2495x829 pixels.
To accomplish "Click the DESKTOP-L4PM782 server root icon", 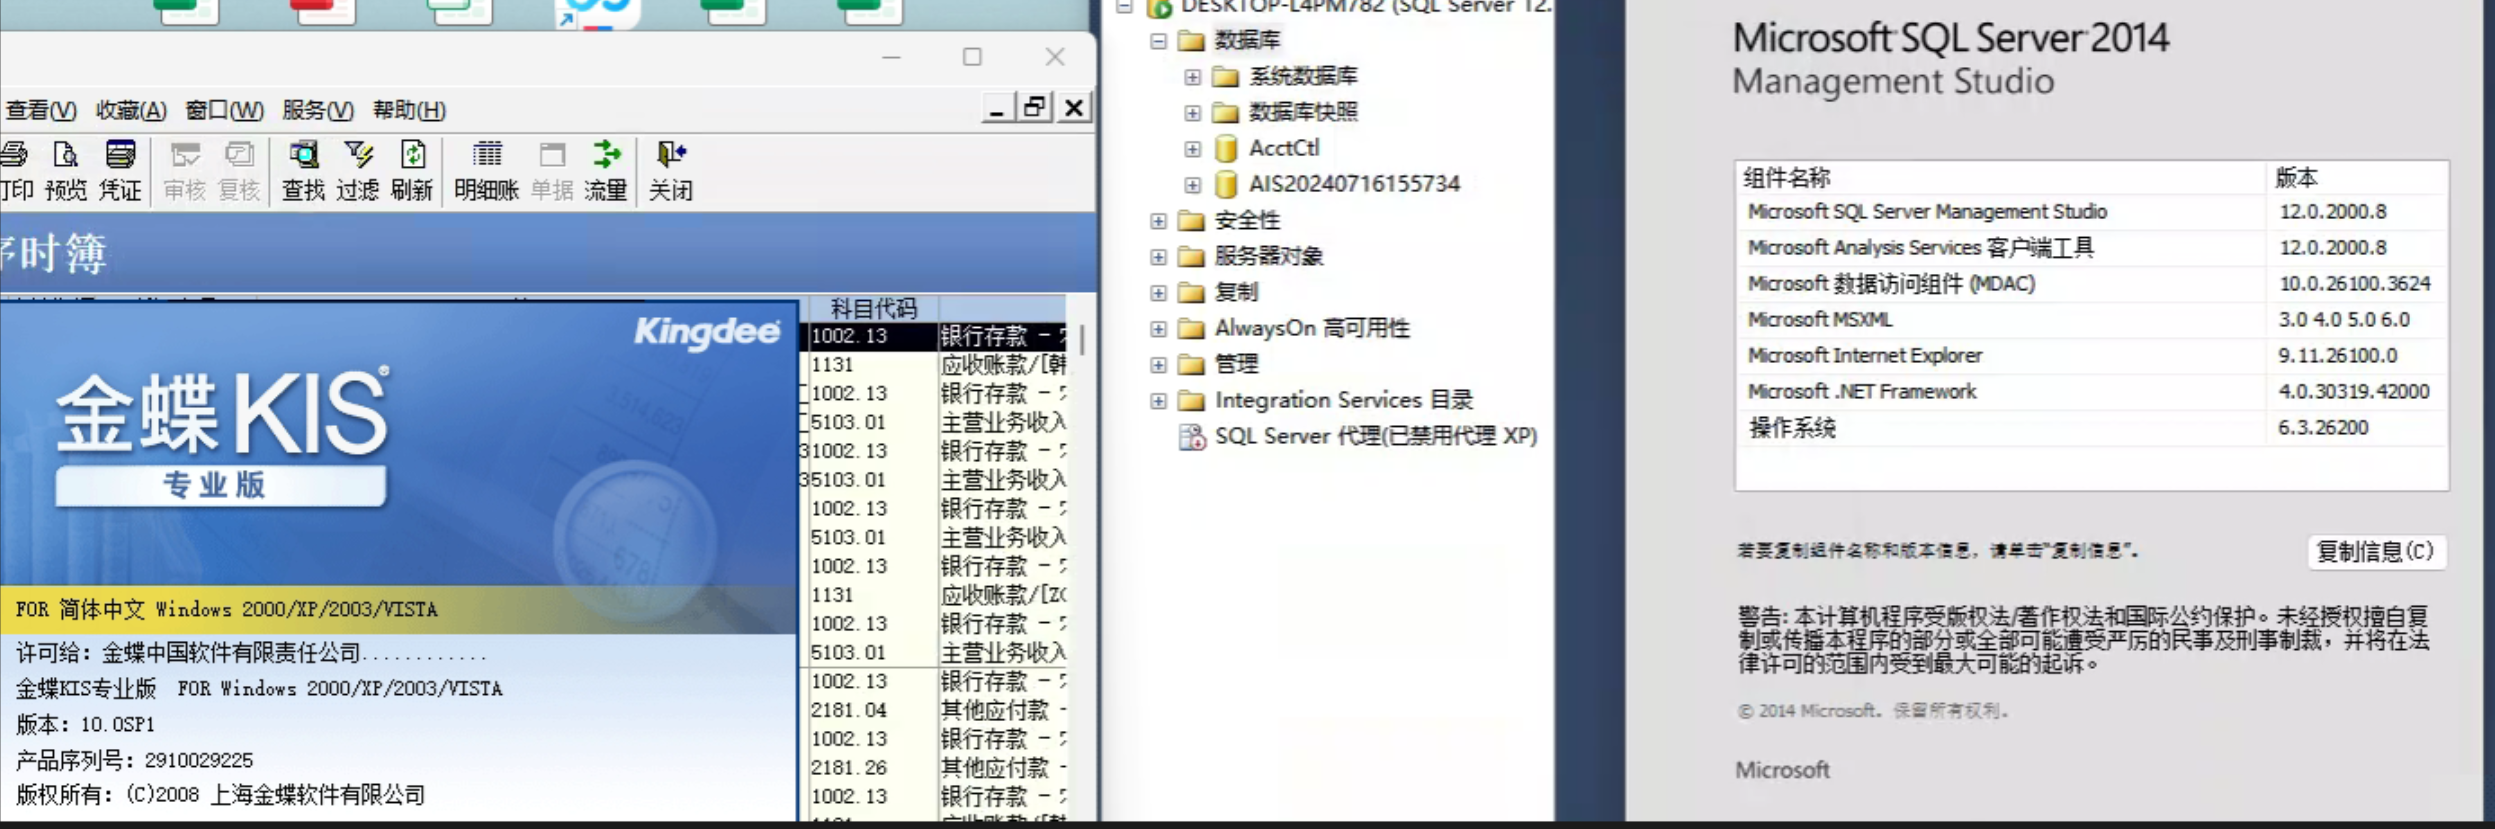I will tap(1159, 8).
